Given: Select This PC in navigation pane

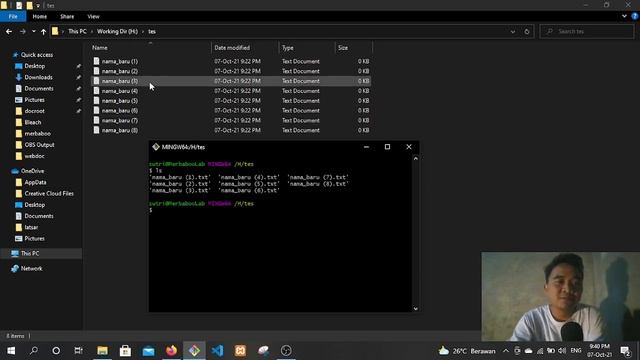Looking at the screenshot, I should click(30, 253).
